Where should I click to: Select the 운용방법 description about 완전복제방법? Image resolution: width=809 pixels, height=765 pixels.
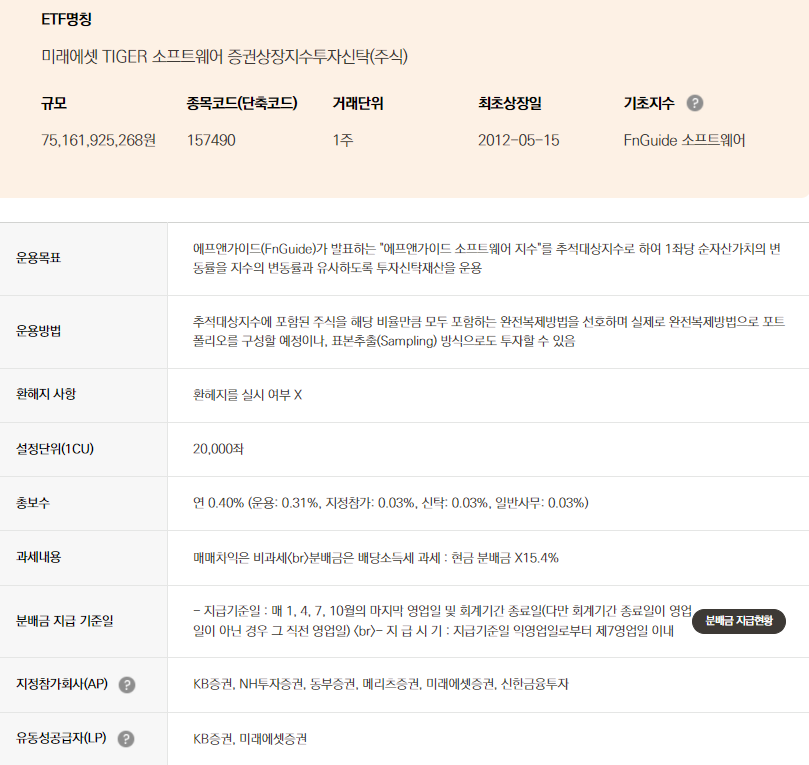(489, 331)
